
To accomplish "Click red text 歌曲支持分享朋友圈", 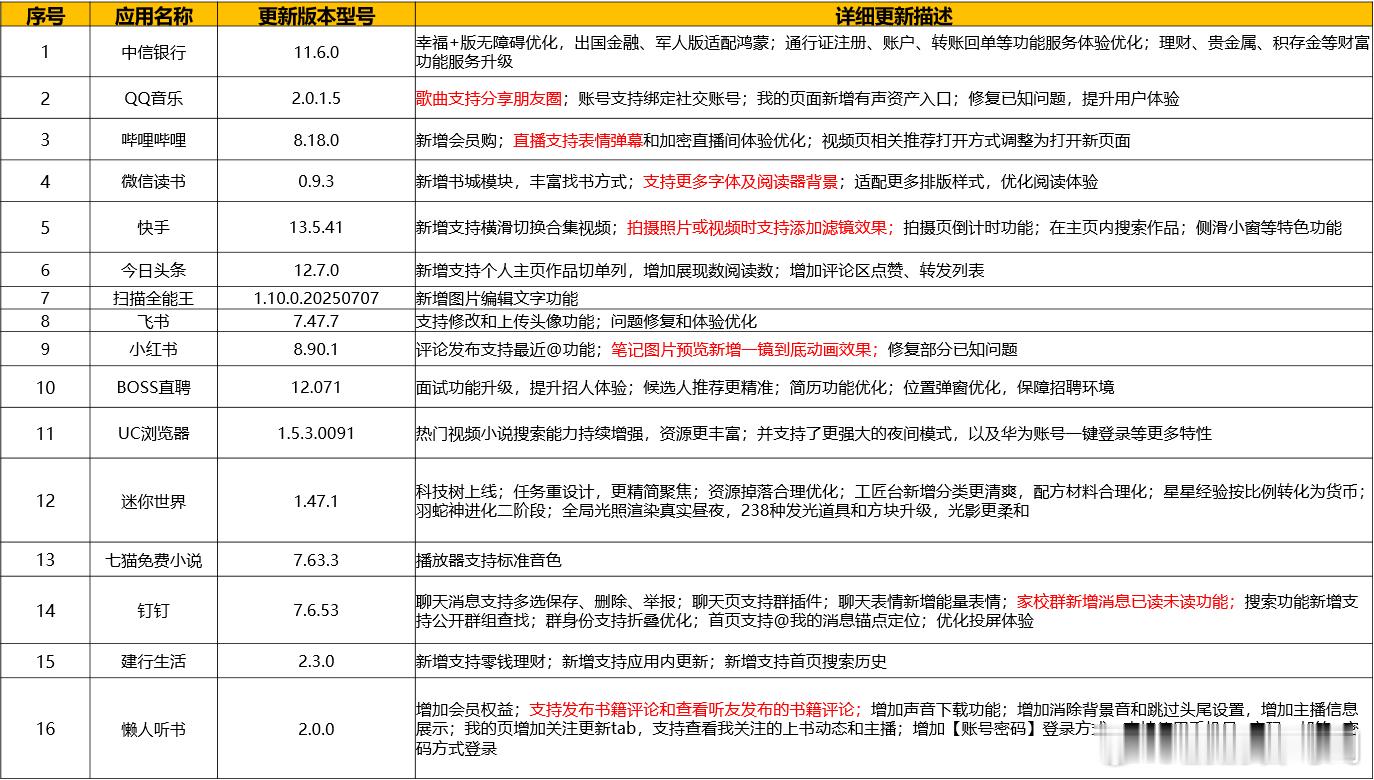I will (x=490, y=99).
